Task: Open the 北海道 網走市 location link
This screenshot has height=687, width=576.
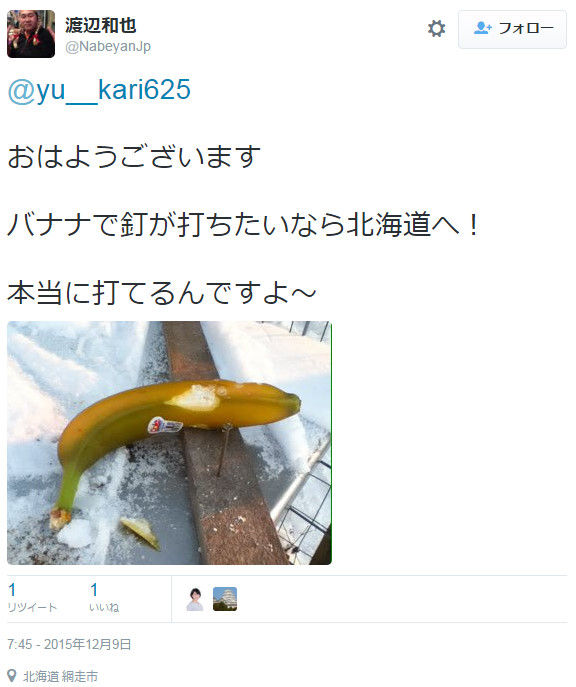Action: [x=60, y=676]
